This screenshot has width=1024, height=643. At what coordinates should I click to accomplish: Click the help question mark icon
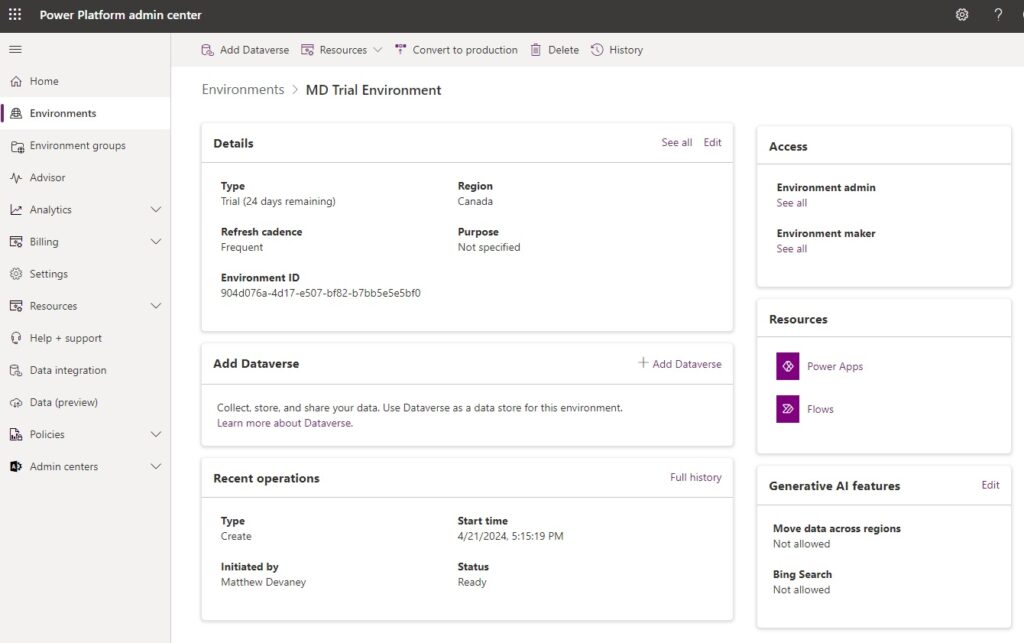(x=998, y=14)
